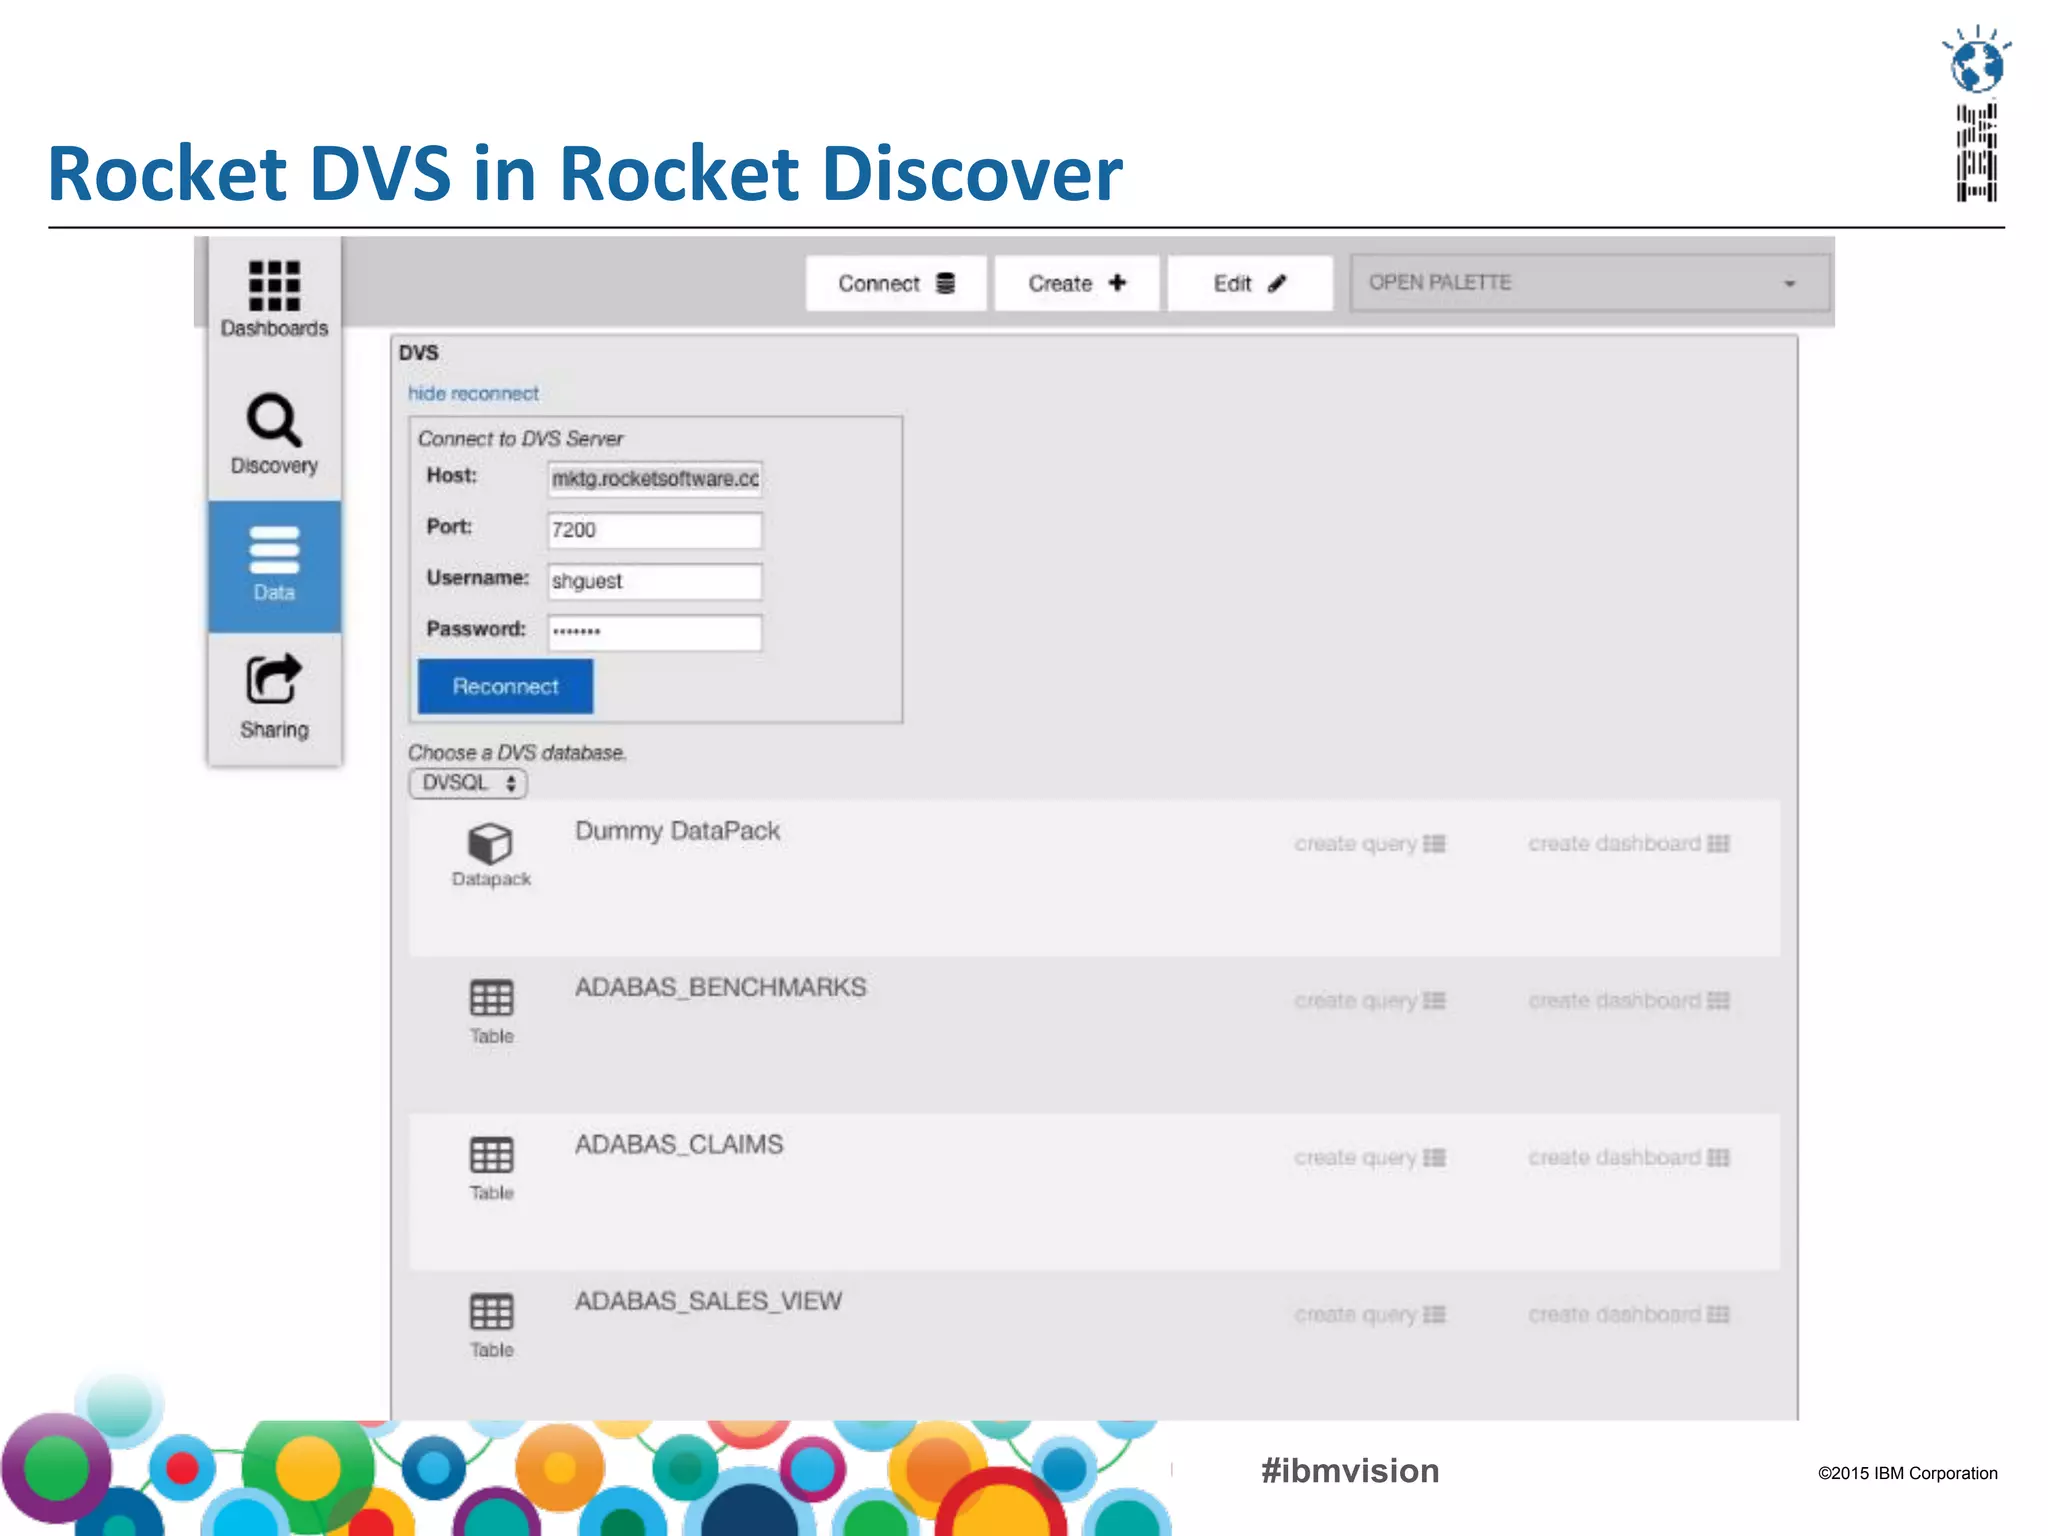
Task: Click the Dummy DataPack cube icon
Action: click(490, 843)
